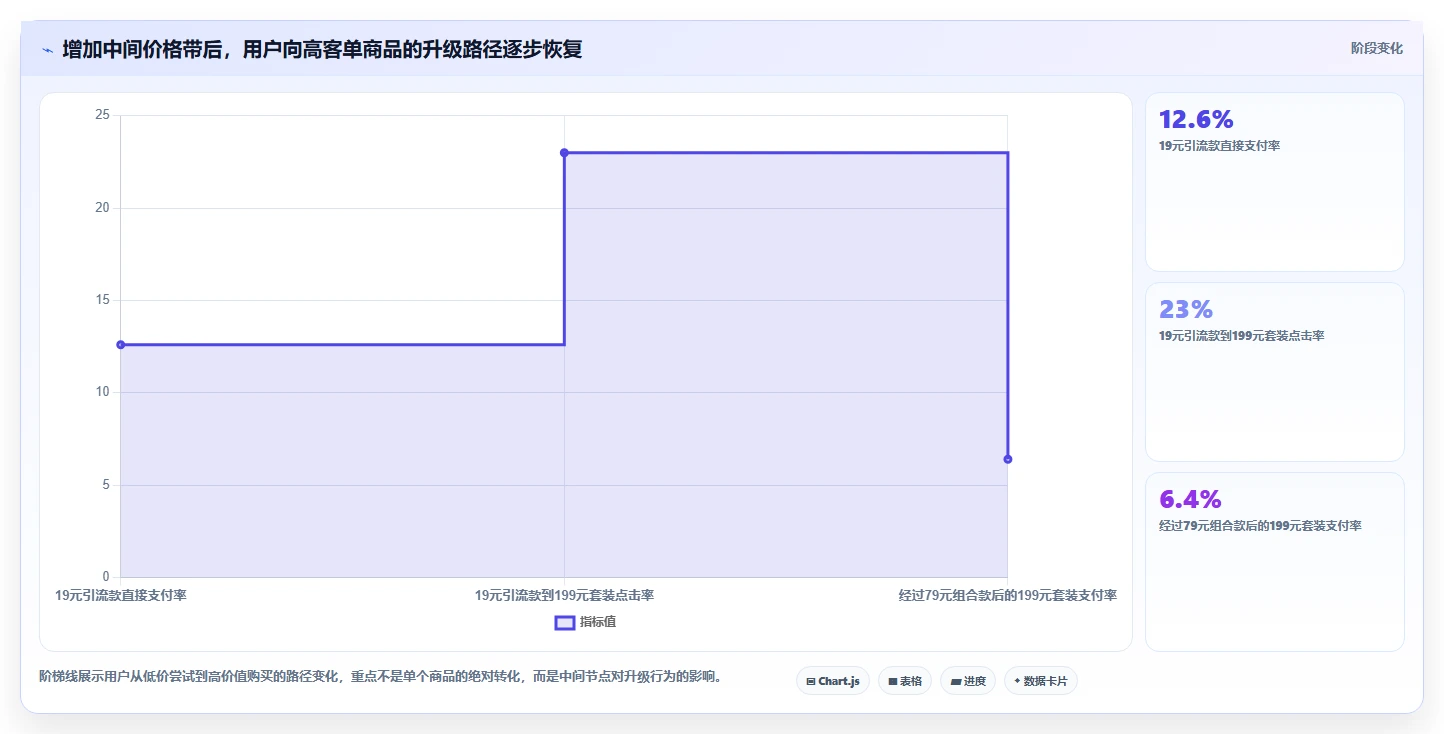Click the chart data point at 23
The image size is (1444, 734).
[x=564, y=153]
